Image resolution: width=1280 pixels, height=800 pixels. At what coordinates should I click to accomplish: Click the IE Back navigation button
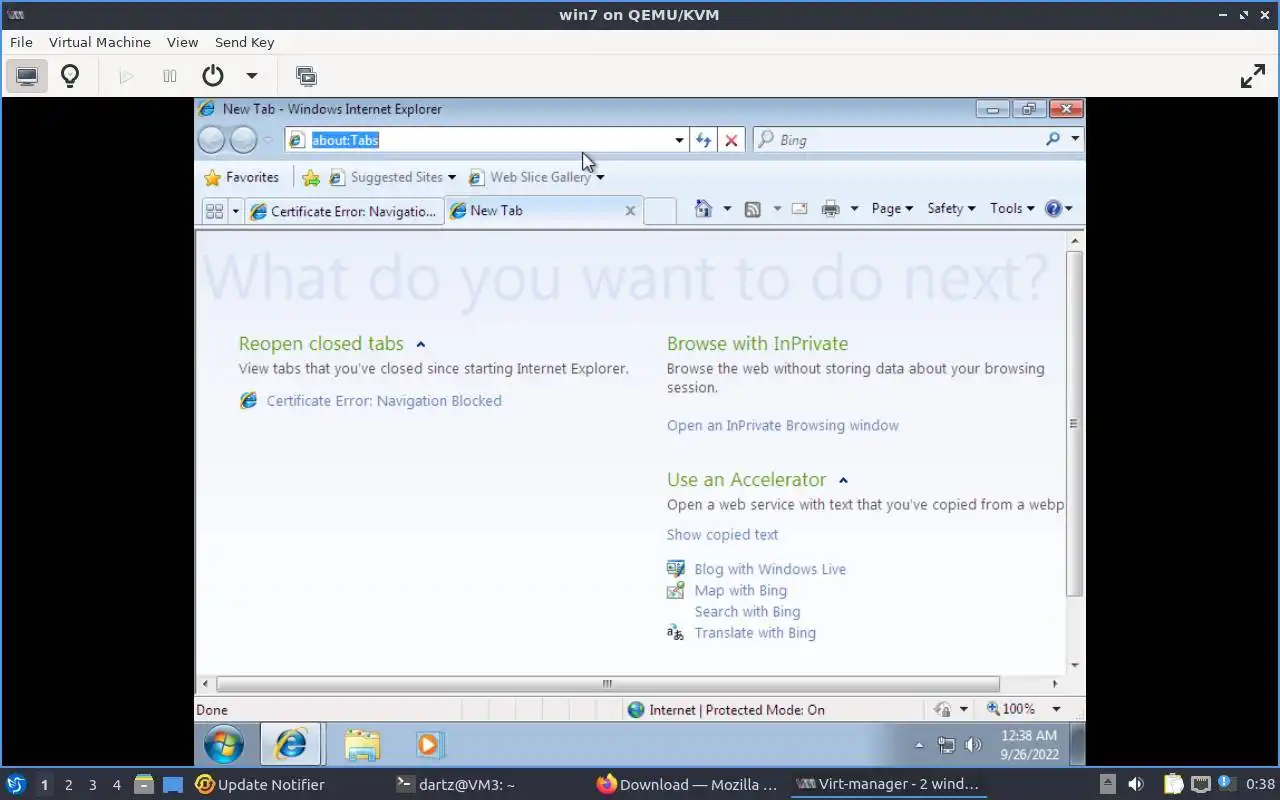tap(211, 140)
